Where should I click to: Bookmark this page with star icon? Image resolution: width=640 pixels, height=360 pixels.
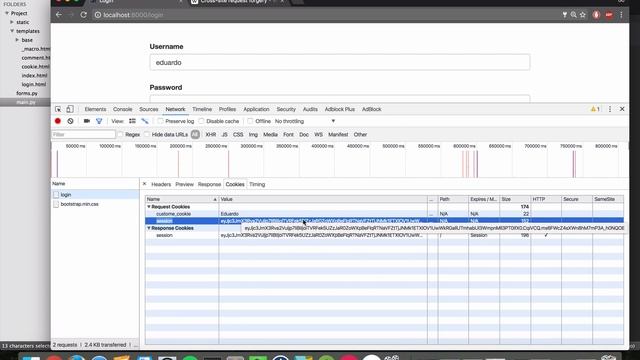pyautogui.click(x=583, y=15)
